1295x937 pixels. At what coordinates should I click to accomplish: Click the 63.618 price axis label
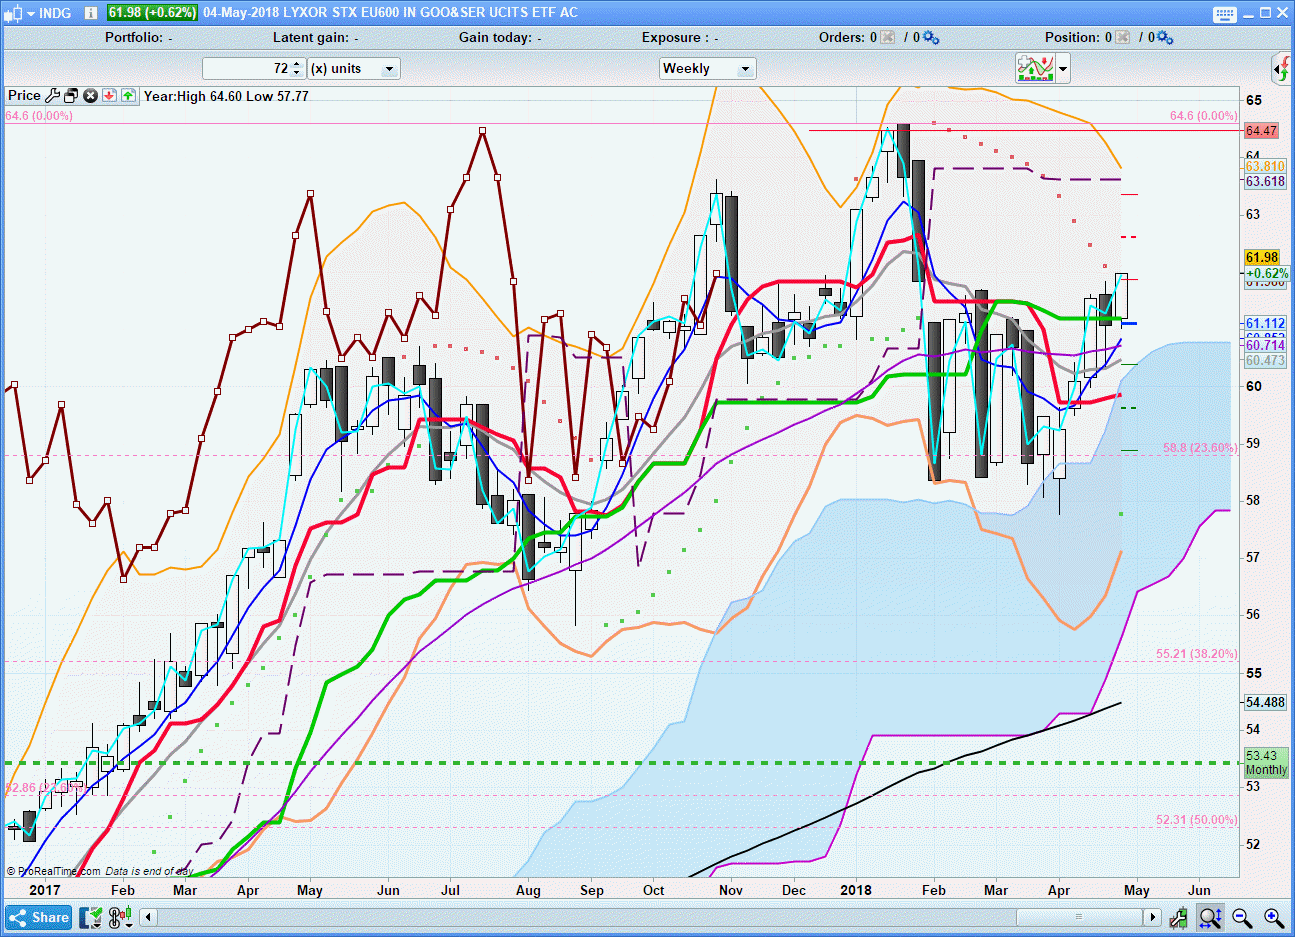click(1265, 182)
